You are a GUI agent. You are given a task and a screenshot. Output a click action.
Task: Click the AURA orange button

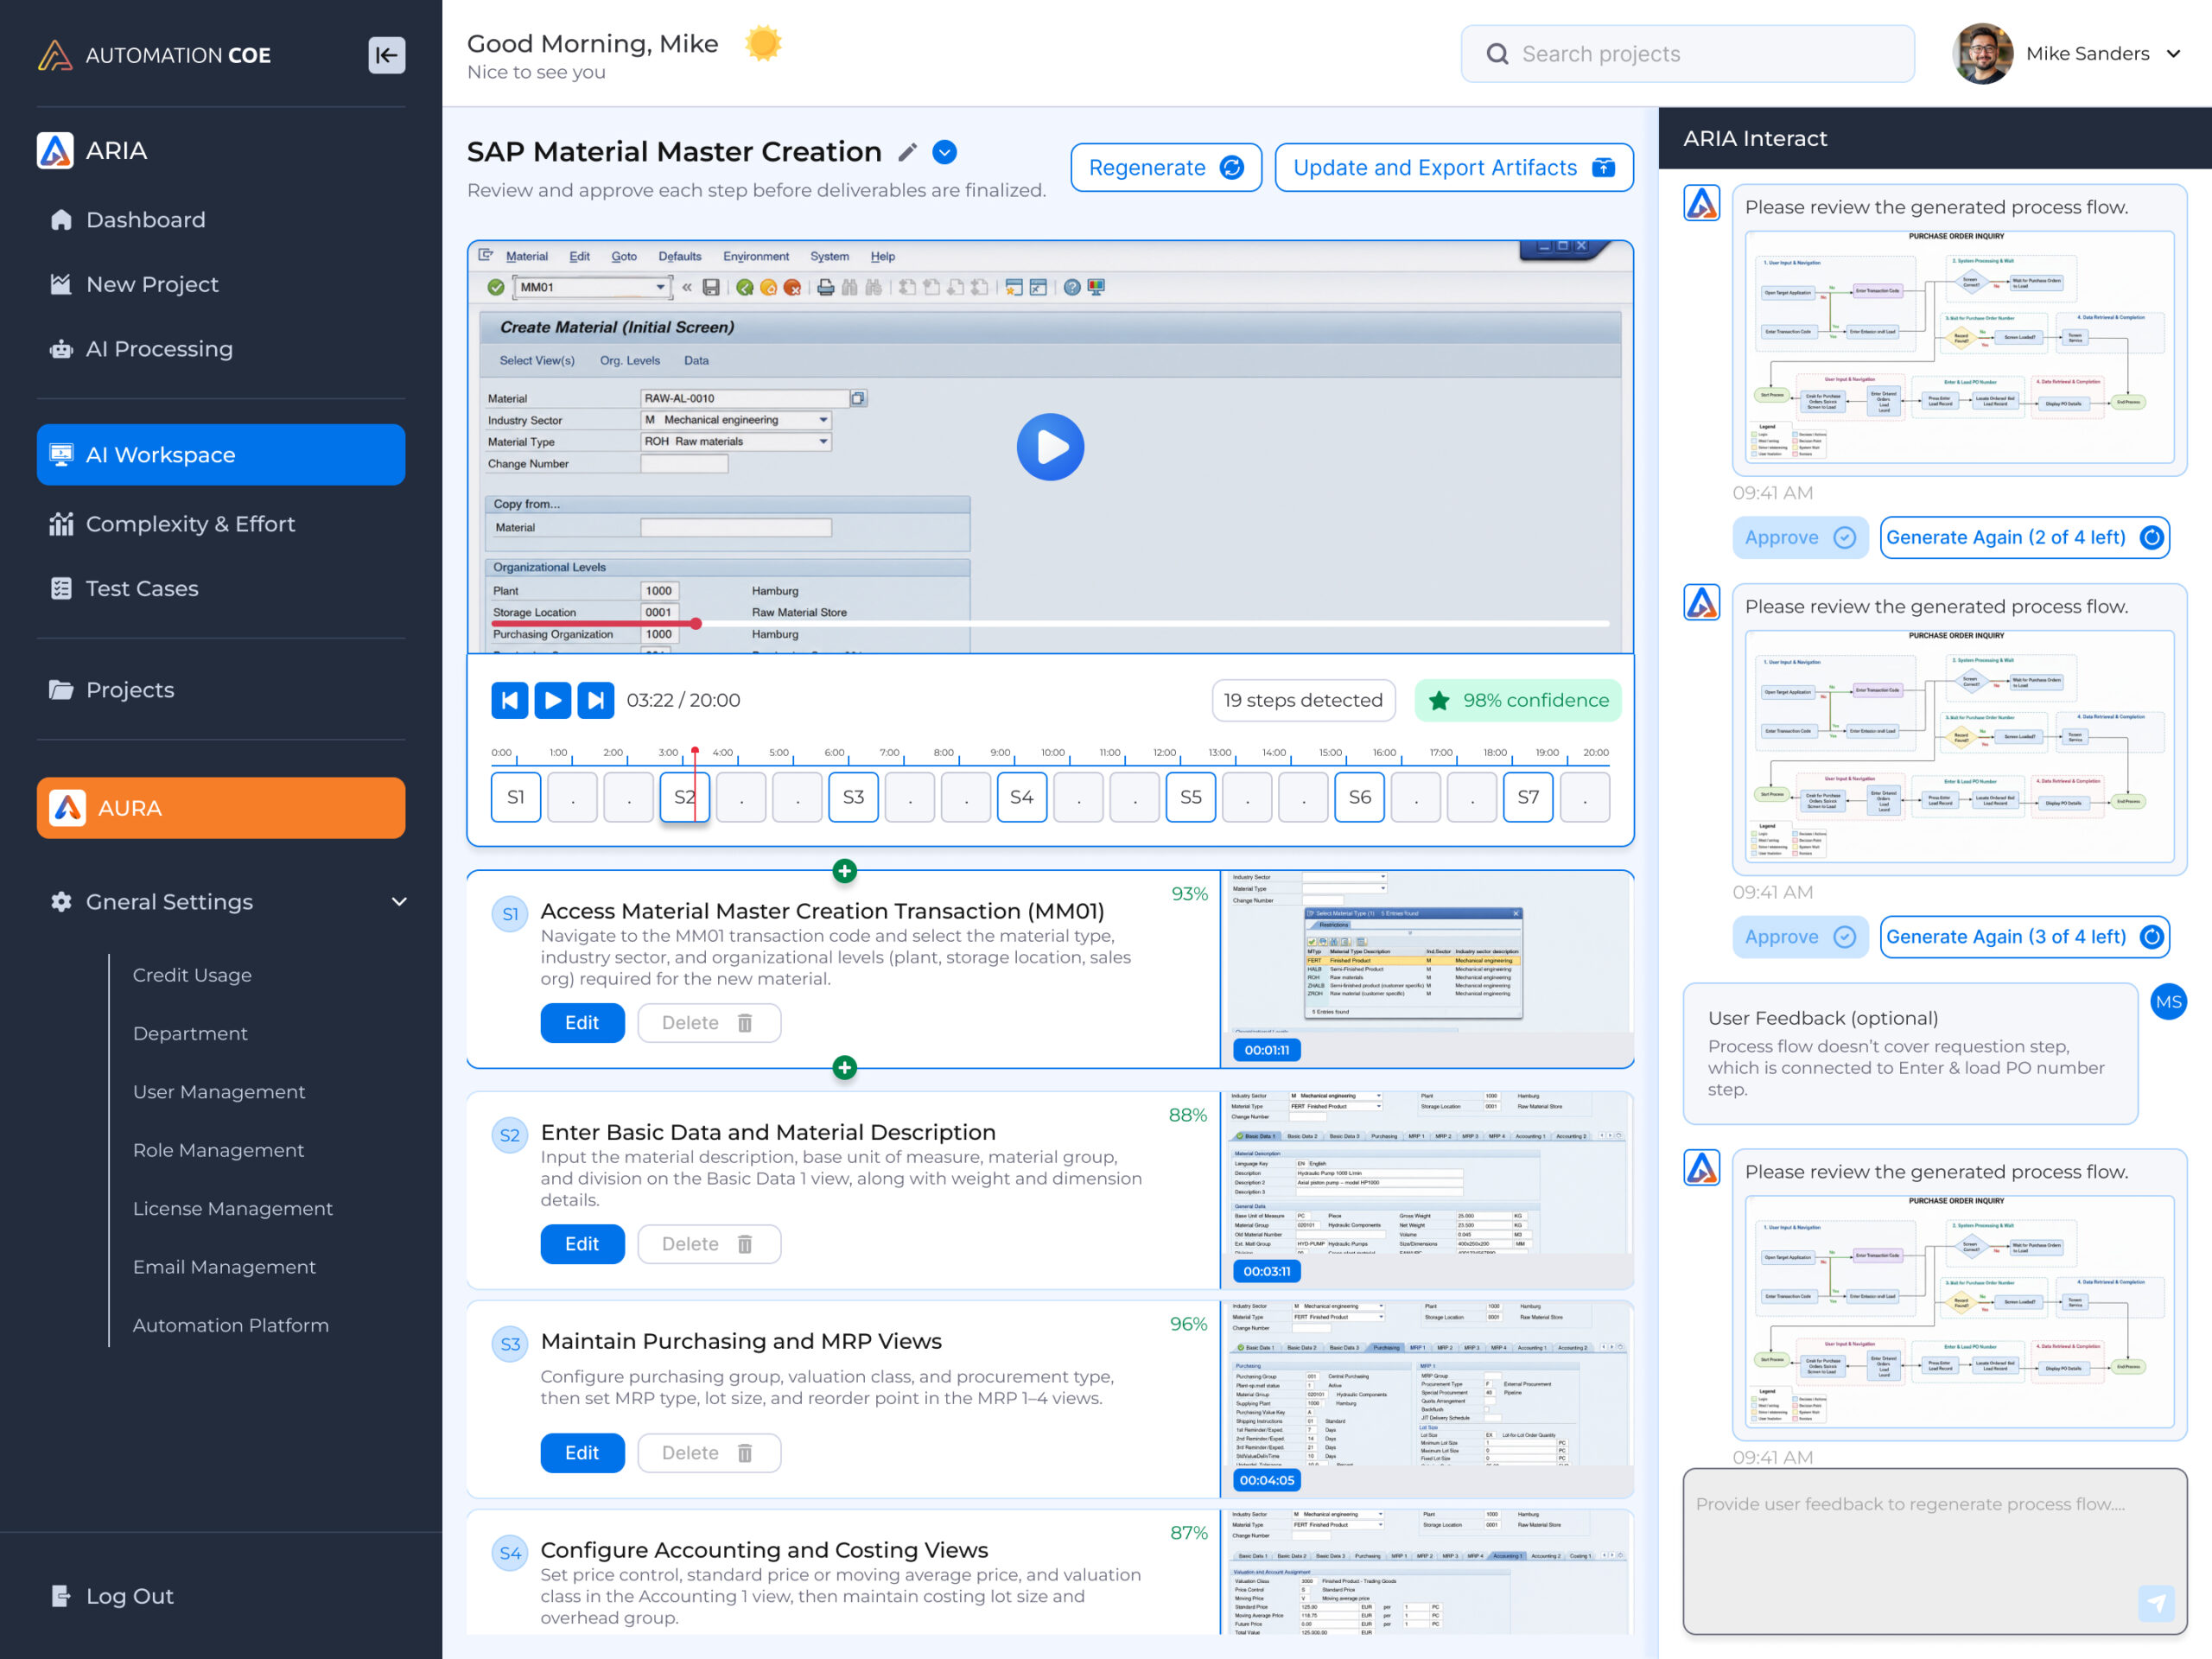pyautogui.click(x=221, y=808)
